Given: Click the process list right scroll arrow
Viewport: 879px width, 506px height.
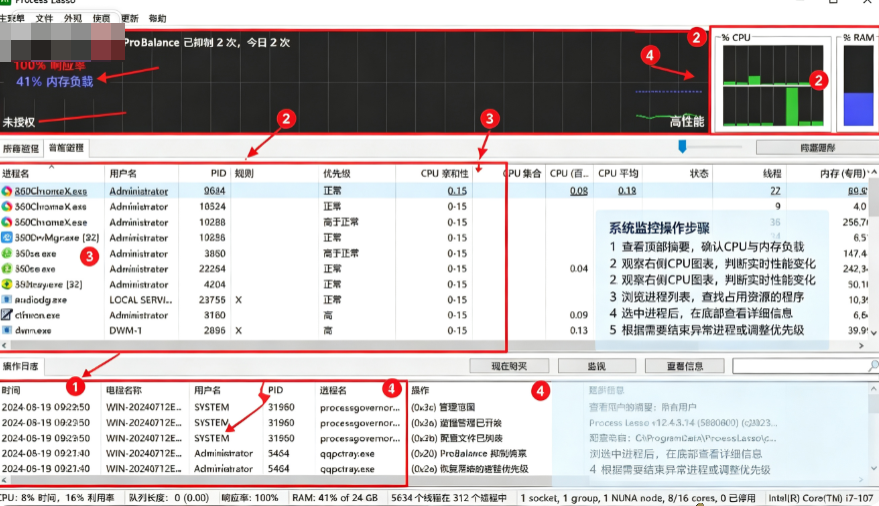Looking at the screenshot, I should tap(862, 345).
